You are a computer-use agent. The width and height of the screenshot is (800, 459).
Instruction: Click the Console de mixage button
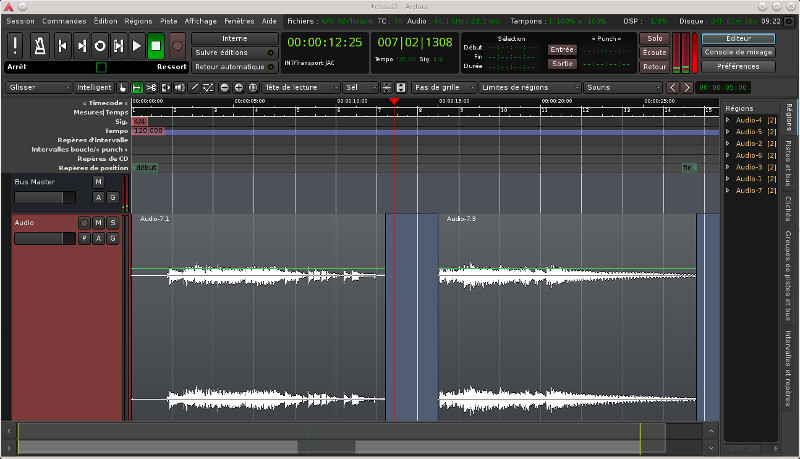click(x=739, y=52)
